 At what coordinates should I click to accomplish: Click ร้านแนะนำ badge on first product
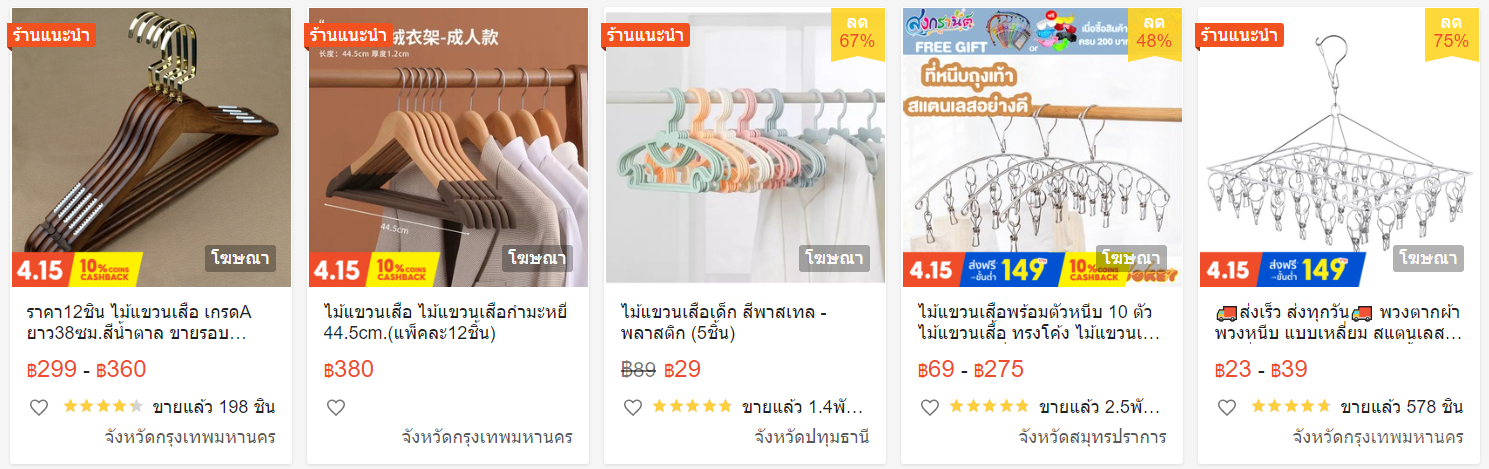click(x=50, y=34)
